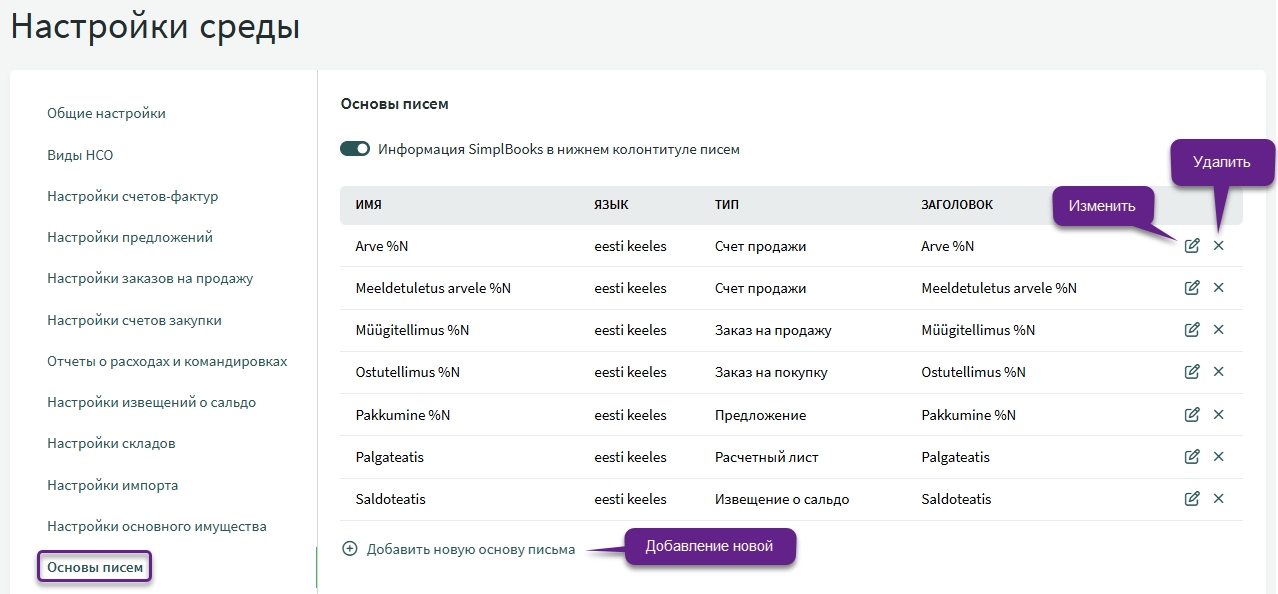Viewport: 1278px width, 594px height.
Task: Click the ТИП column header
Action: coord(727,205)
